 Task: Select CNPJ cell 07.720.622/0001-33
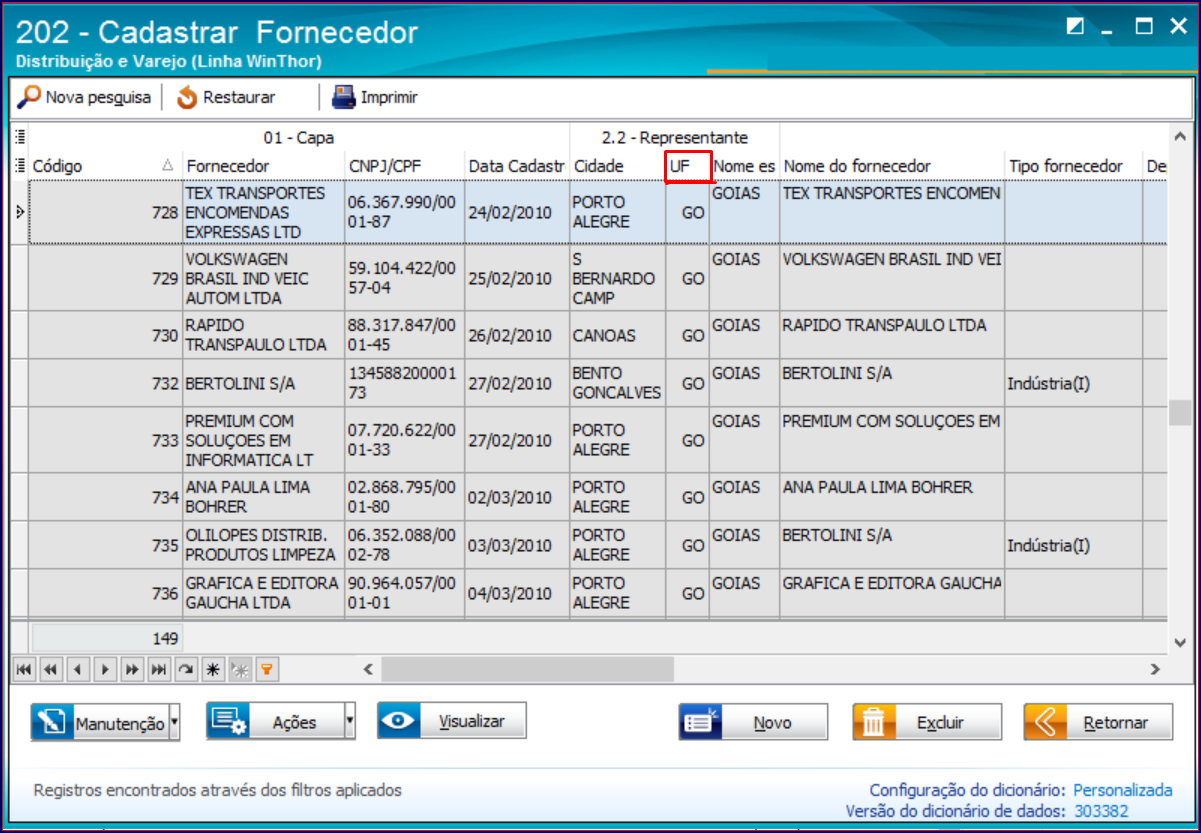pos(405,440)
